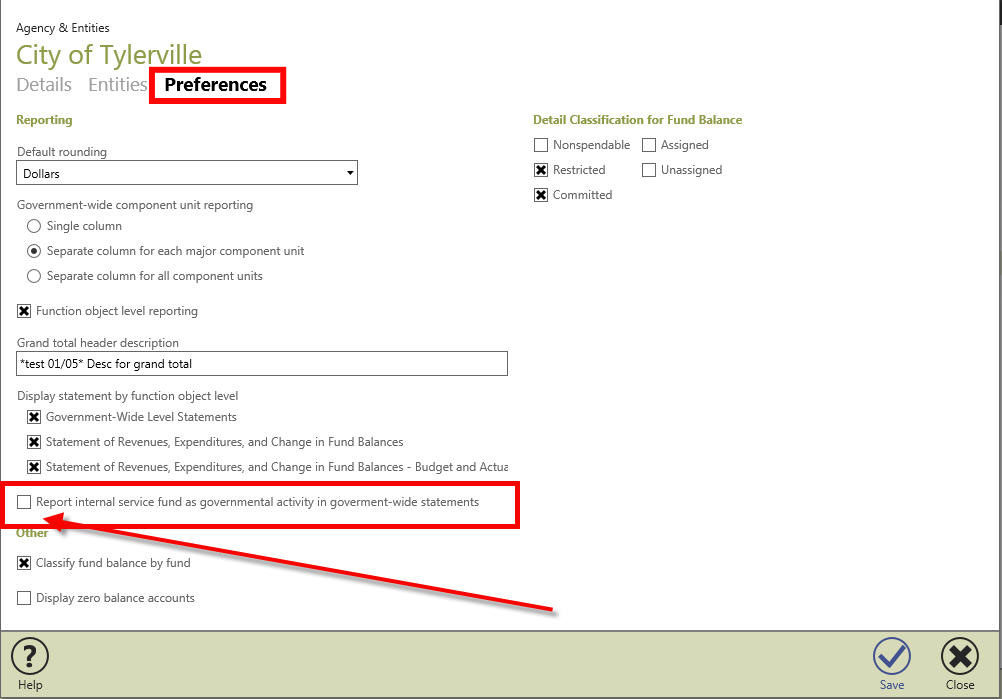The height and width of the screenshot is (699, 1002).
Task: Click the Close X icon
Action: pyautogui.click(x=959, y=657)
